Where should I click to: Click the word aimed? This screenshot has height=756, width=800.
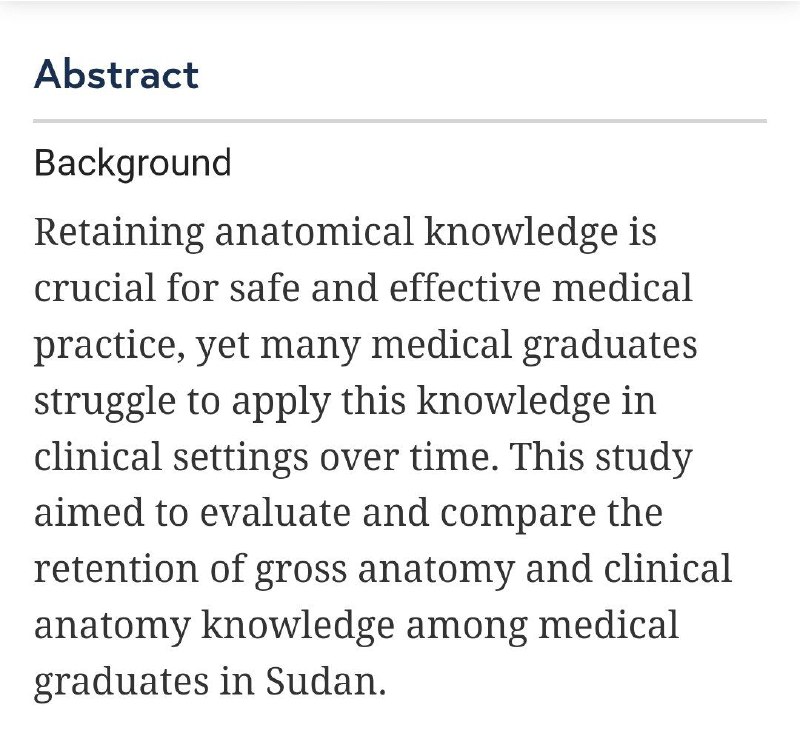pos(89,513)
